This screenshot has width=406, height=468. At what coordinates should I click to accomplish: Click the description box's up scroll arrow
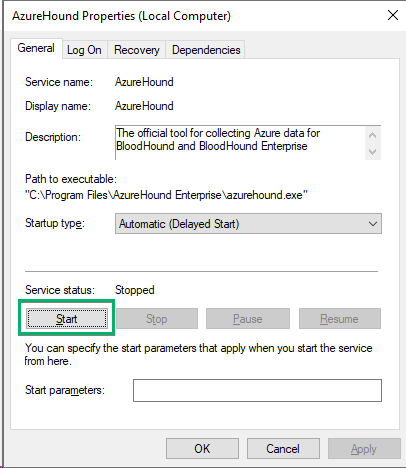pyautogui.click(x=373, y=135)
